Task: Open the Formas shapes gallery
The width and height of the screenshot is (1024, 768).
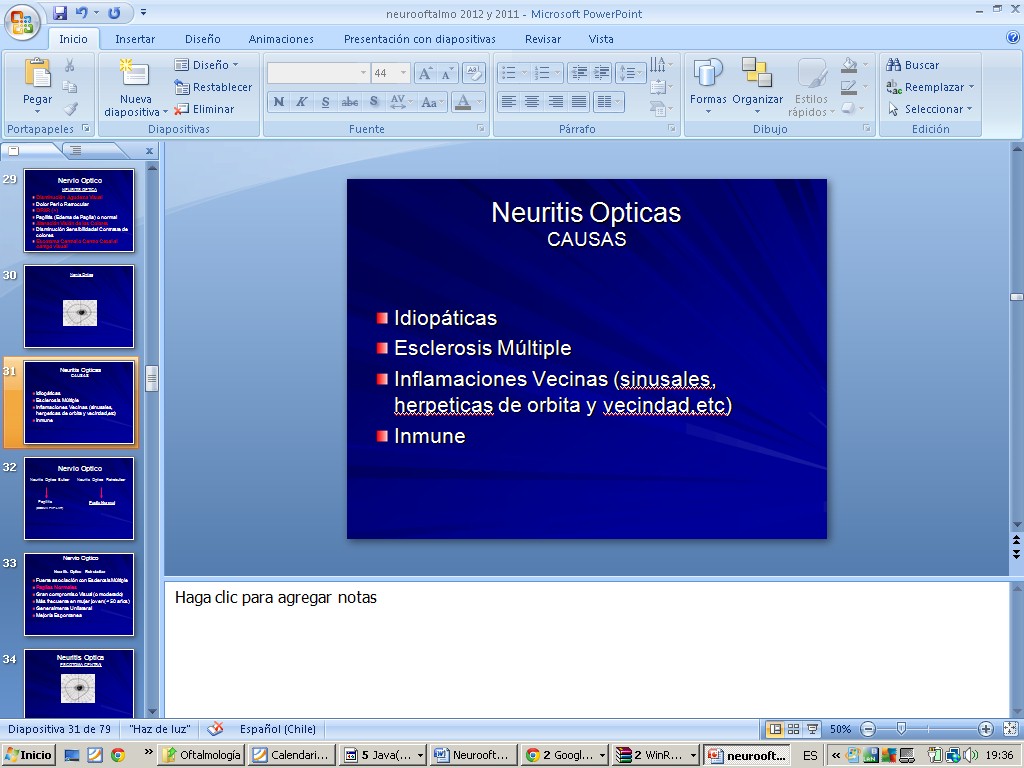Action: [x=708, y=75]
